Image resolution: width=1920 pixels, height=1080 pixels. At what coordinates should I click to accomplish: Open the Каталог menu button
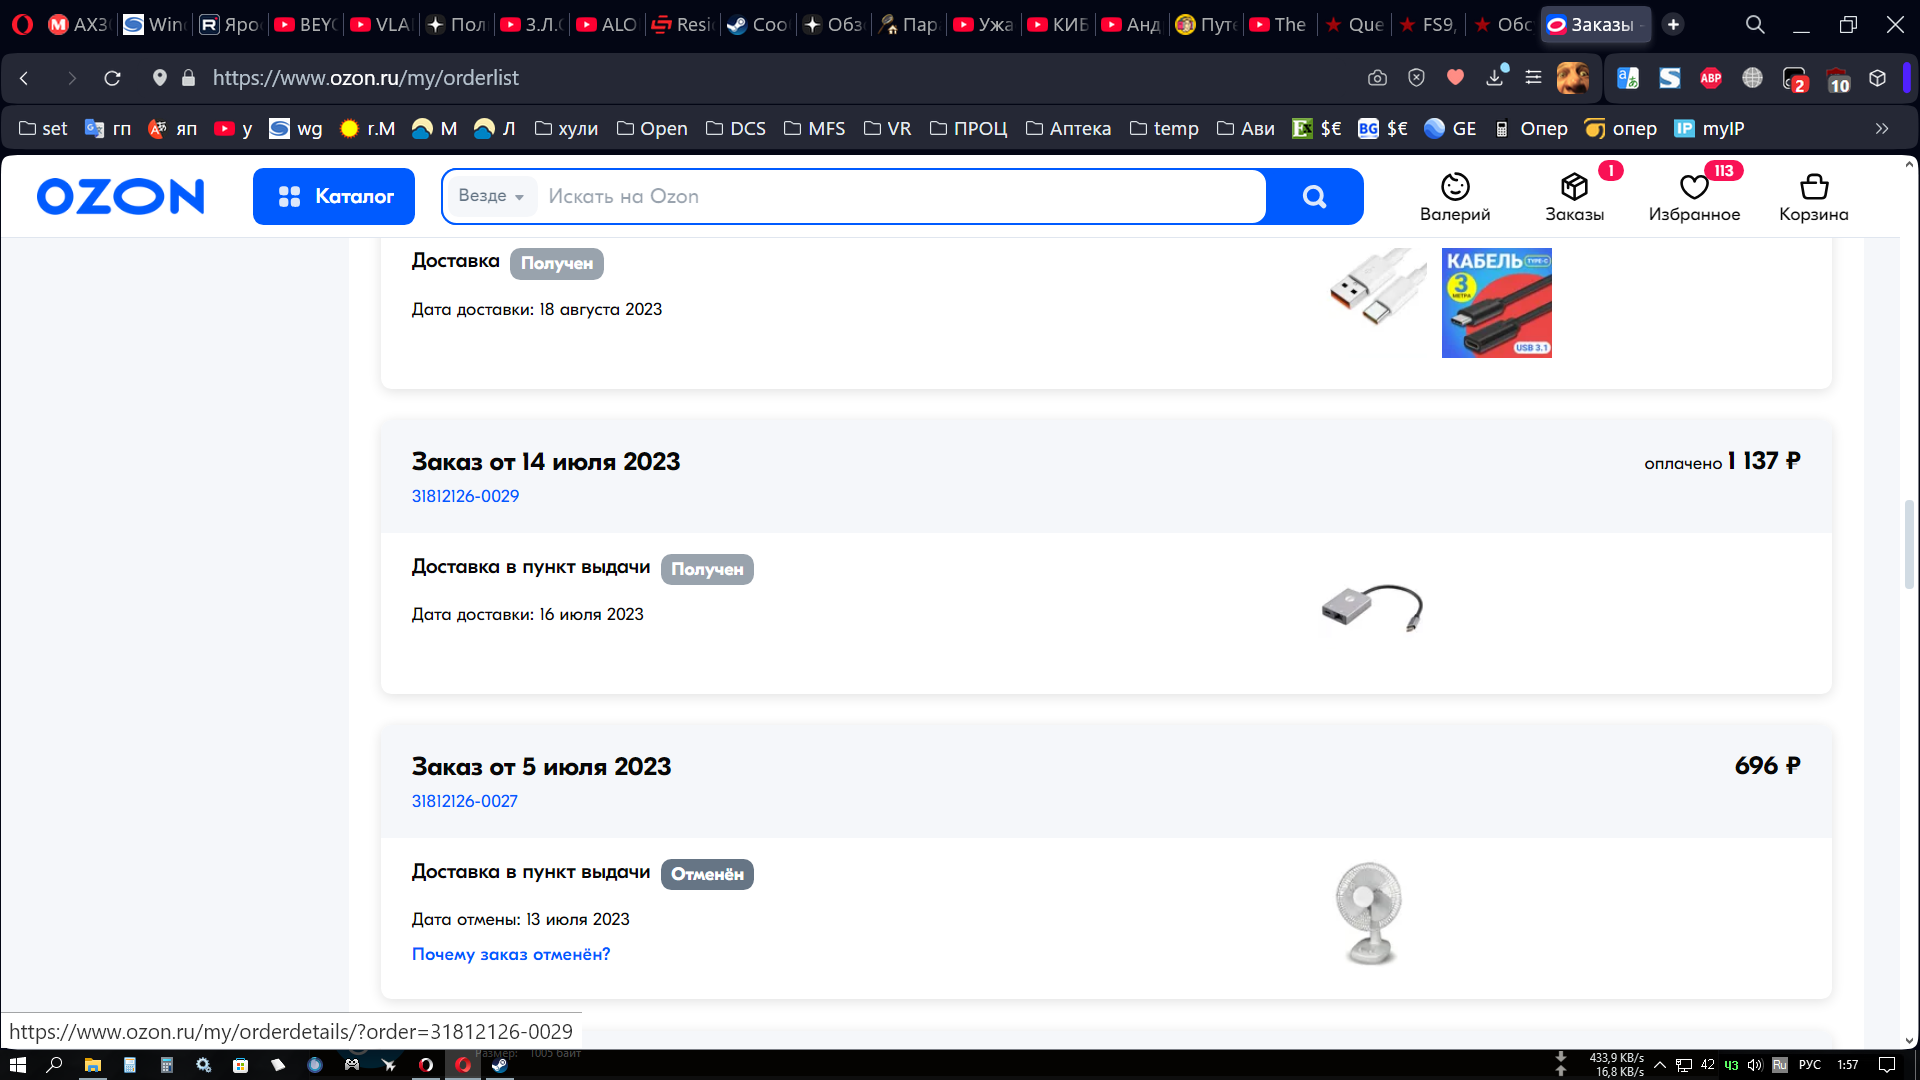[x=334, y=197]
